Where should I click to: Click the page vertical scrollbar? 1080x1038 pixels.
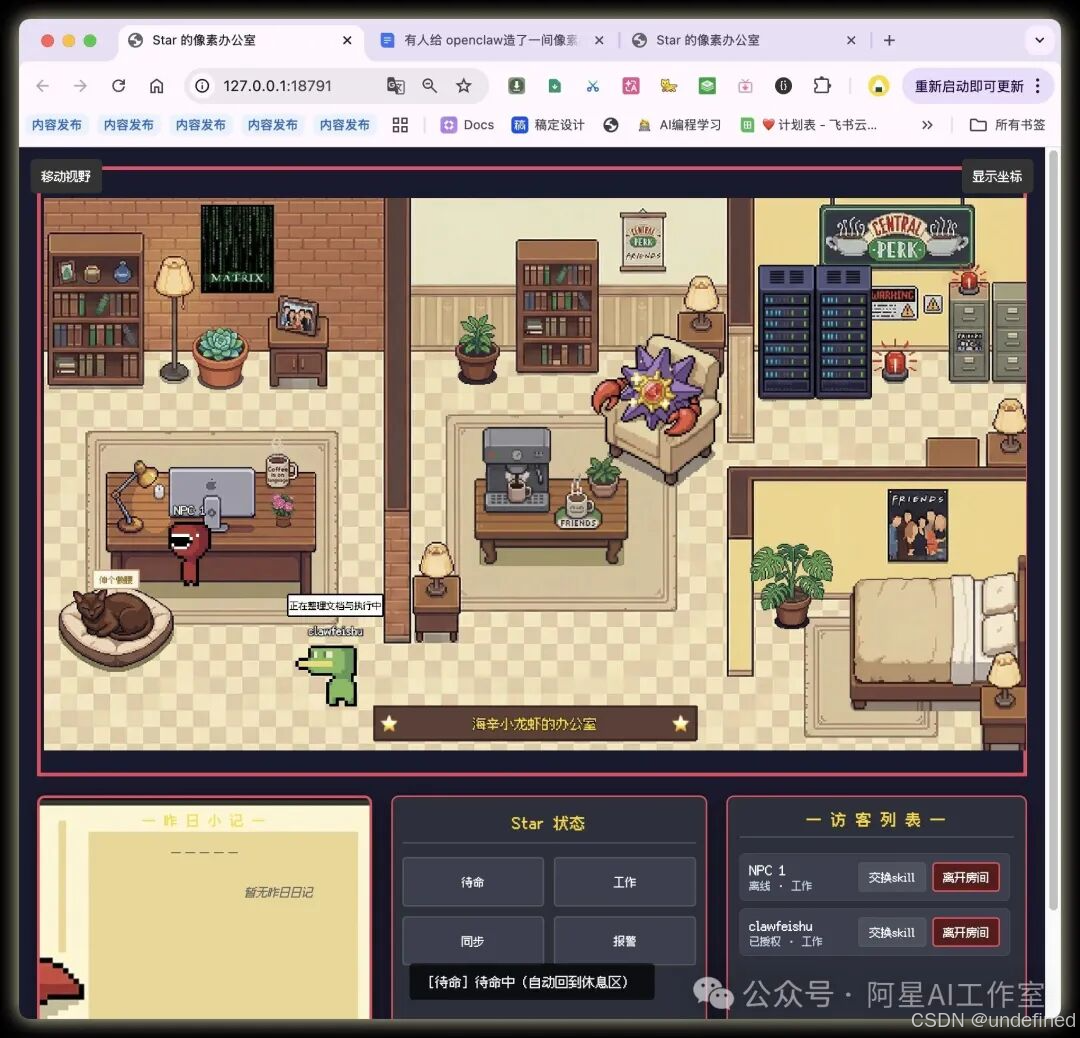1052,530
